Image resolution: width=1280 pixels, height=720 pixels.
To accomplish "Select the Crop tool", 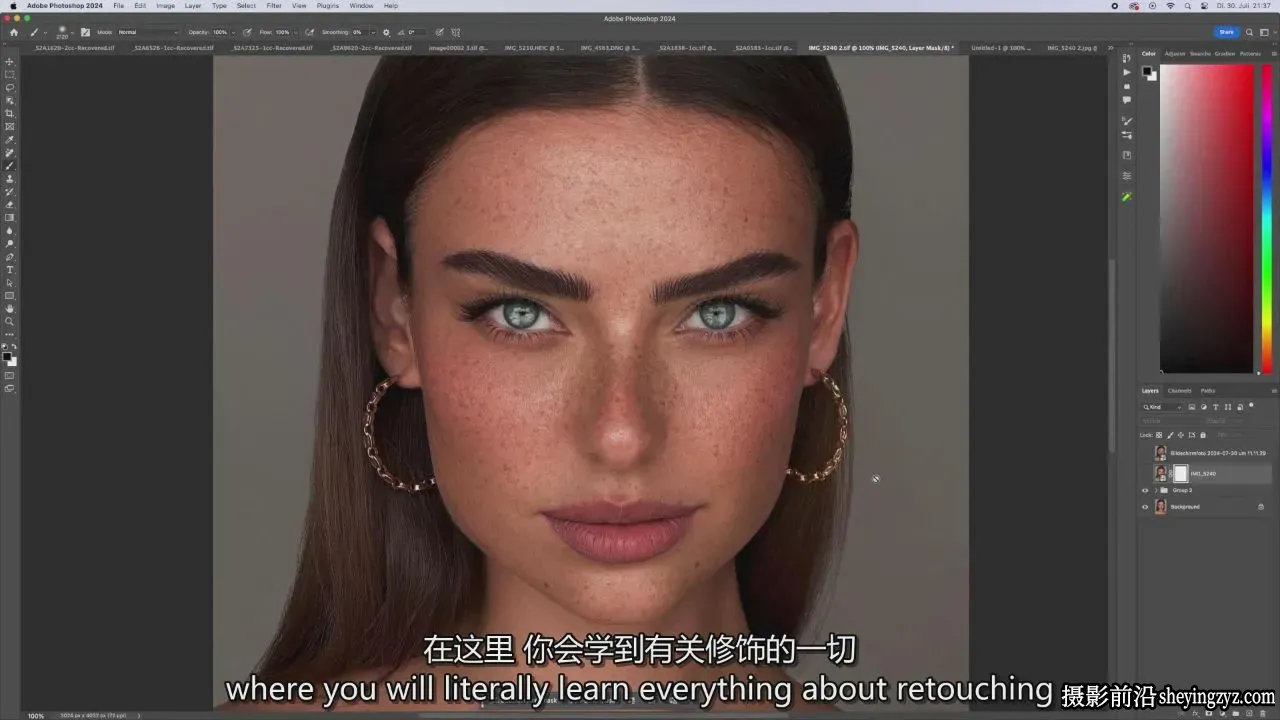I will point(10,113).
